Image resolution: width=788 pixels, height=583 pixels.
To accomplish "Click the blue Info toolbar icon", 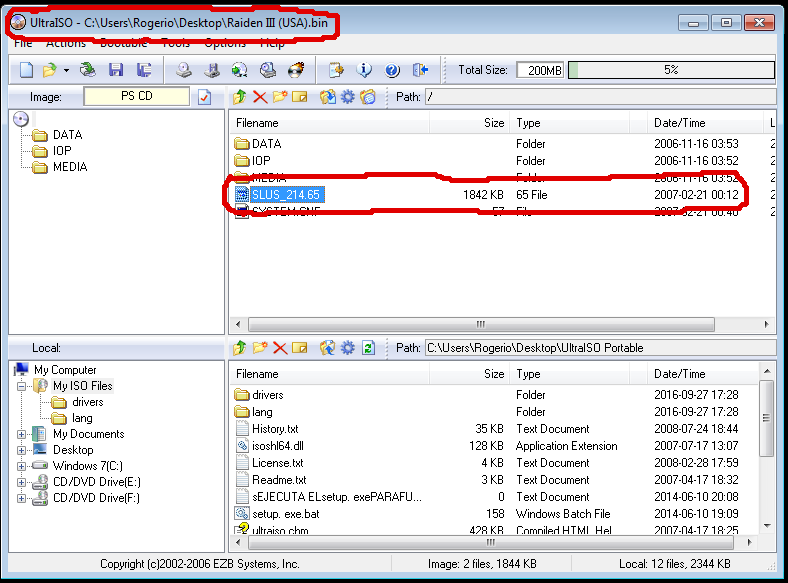I will (365, 70).
